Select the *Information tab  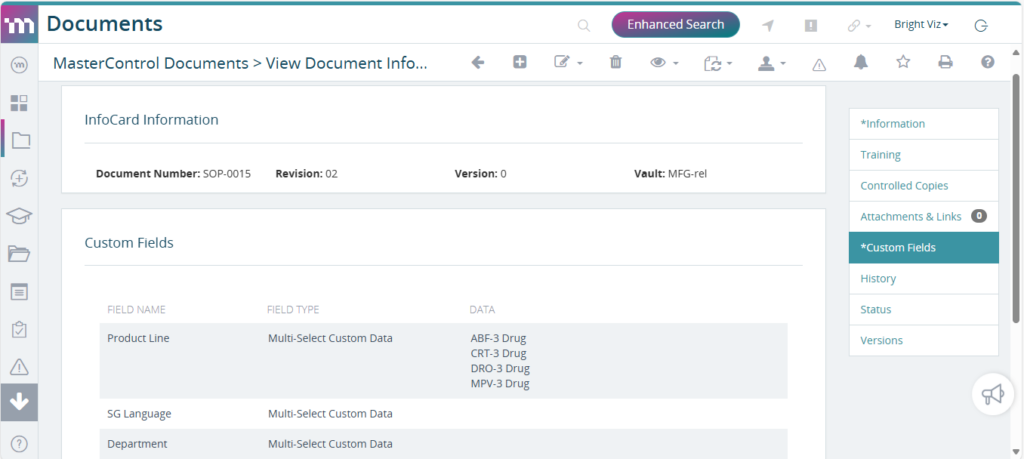click(923, 124)
